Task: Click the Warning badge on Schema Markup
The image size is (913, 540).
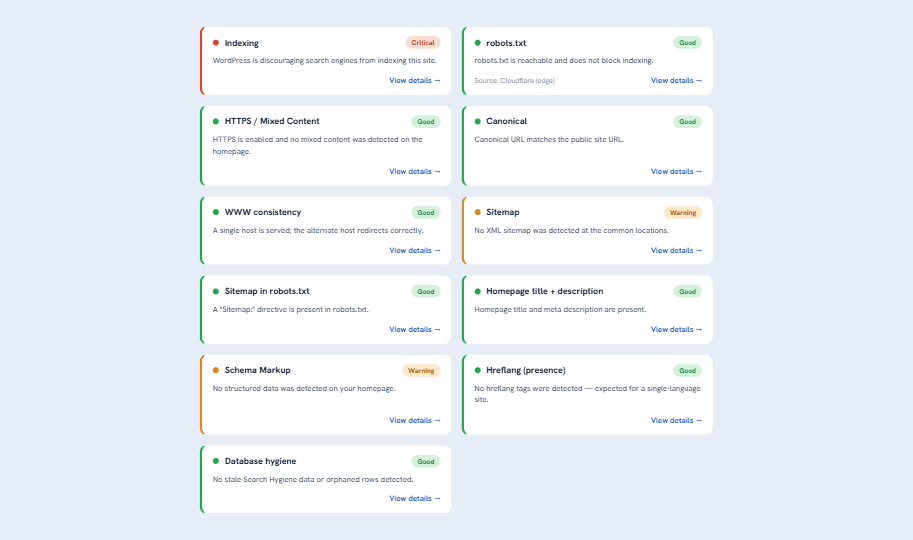Action: coord(421,370)
